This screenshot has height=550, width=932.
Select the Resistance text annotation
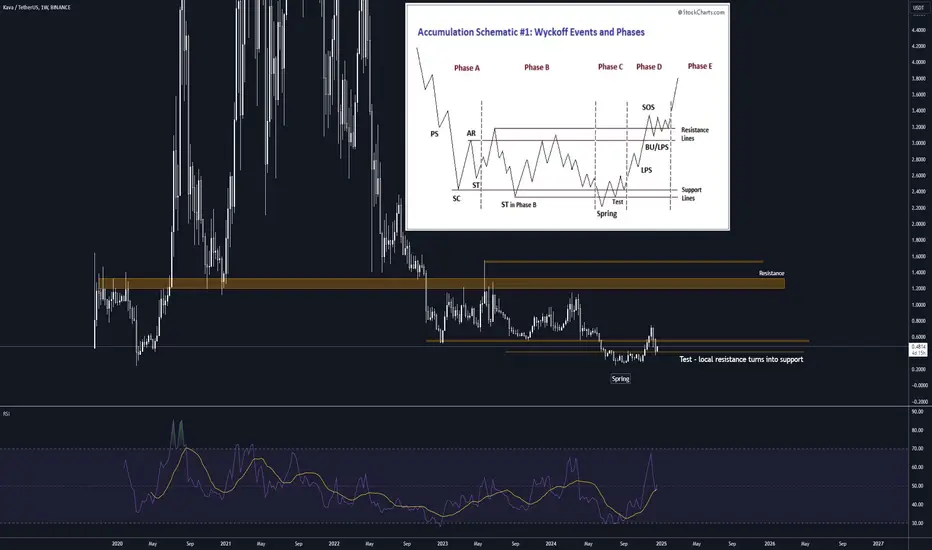point(772,274)
